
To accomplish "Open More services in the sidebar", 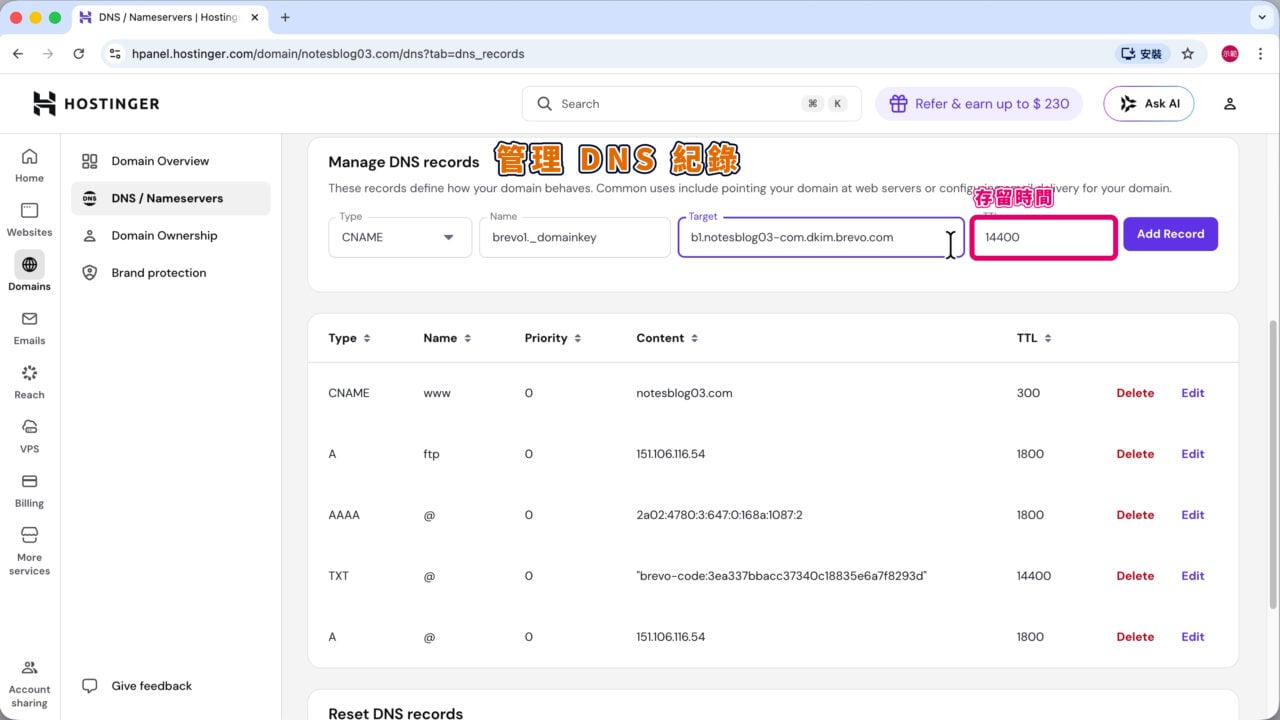I will 29,550.
